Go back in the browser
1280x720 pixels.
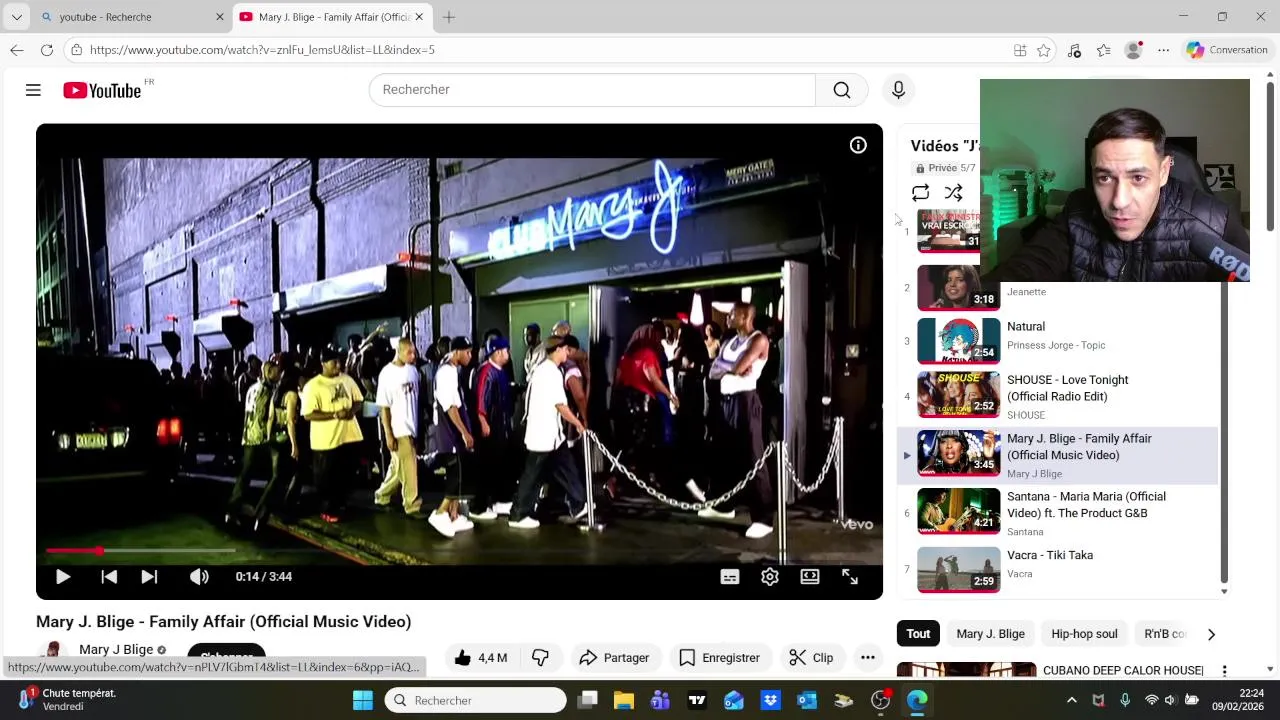click(x=16, y=50)
